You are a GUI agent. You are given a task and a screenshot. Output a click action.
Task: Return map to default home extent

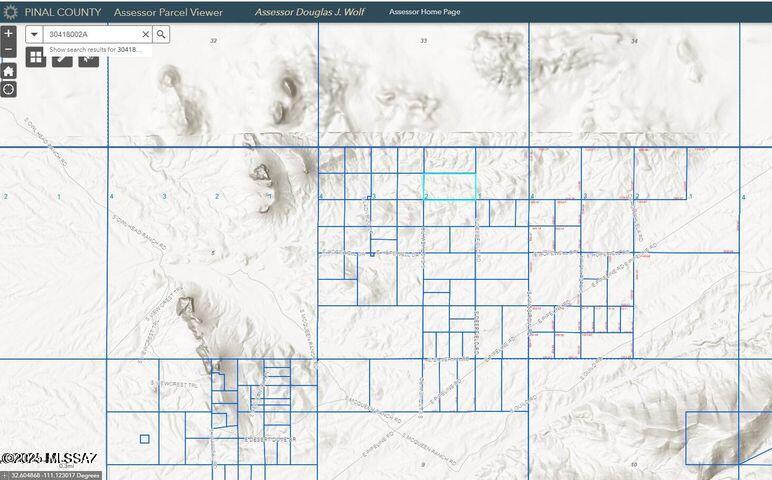(8, 71)
